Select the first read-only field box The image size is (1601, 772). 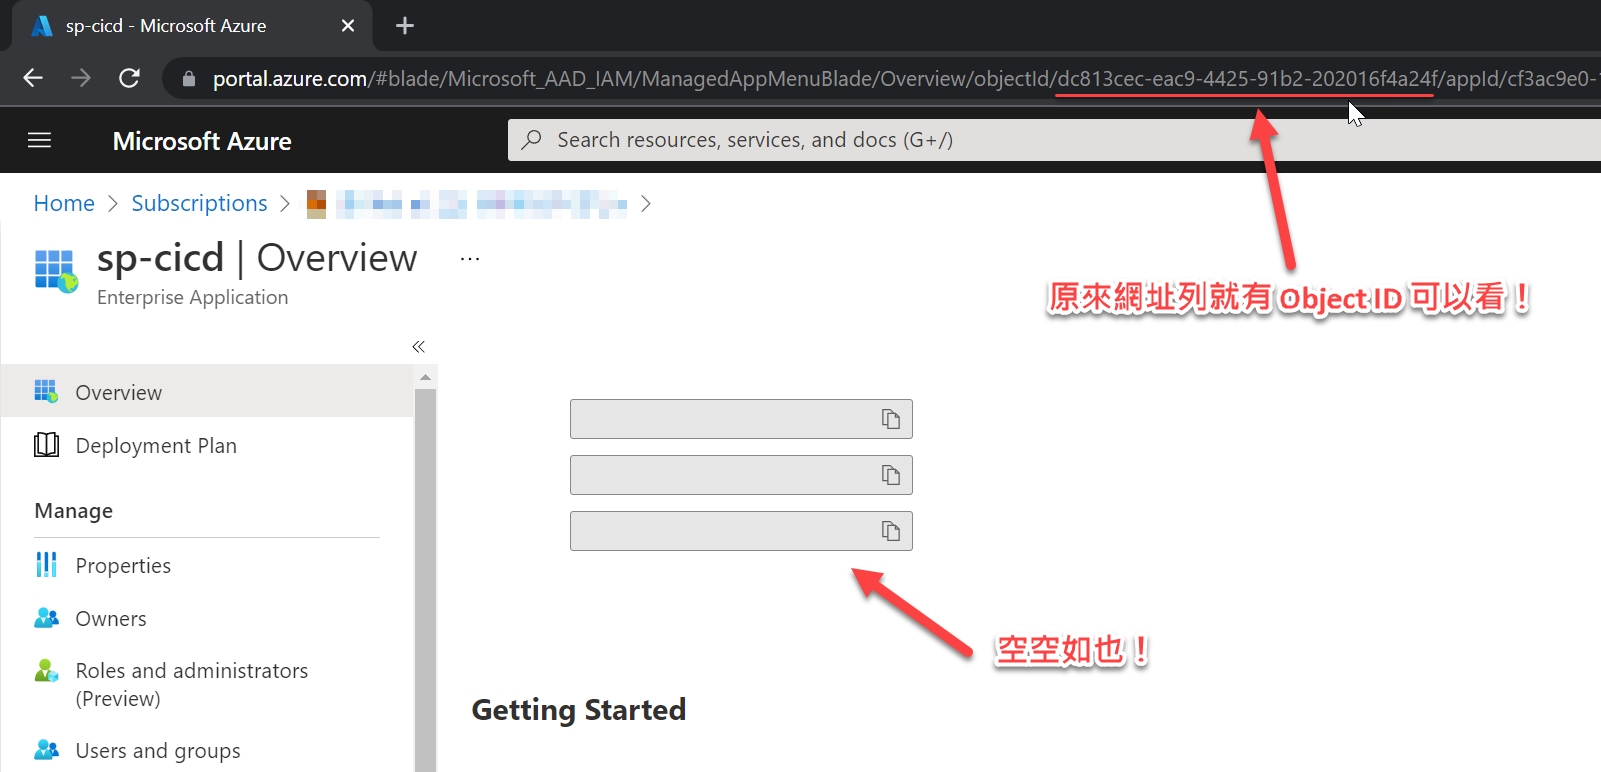point(741,419)
